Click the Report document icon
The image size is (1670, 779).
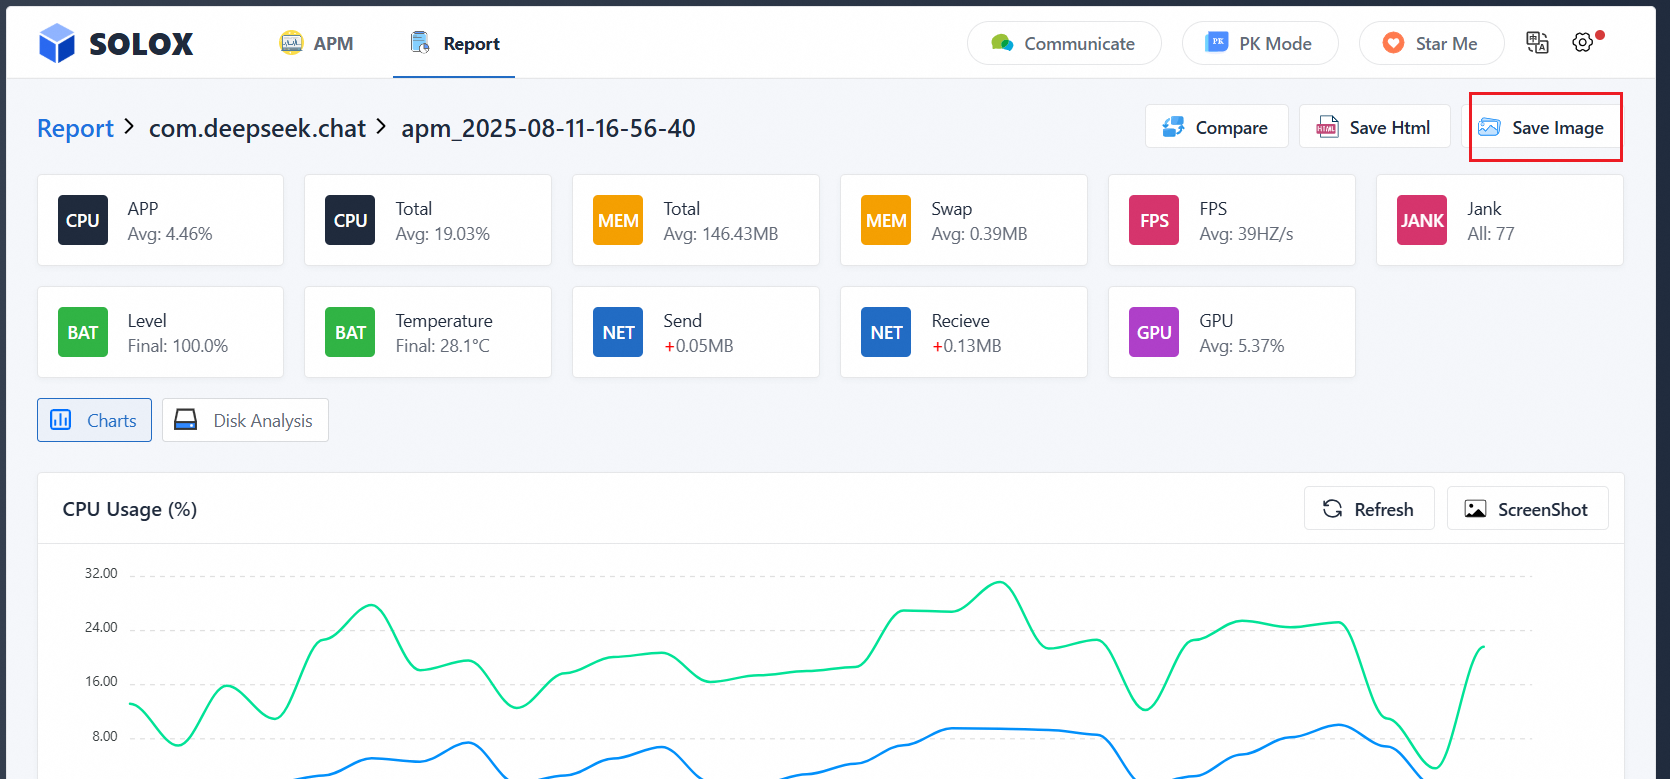coord(420,43)
